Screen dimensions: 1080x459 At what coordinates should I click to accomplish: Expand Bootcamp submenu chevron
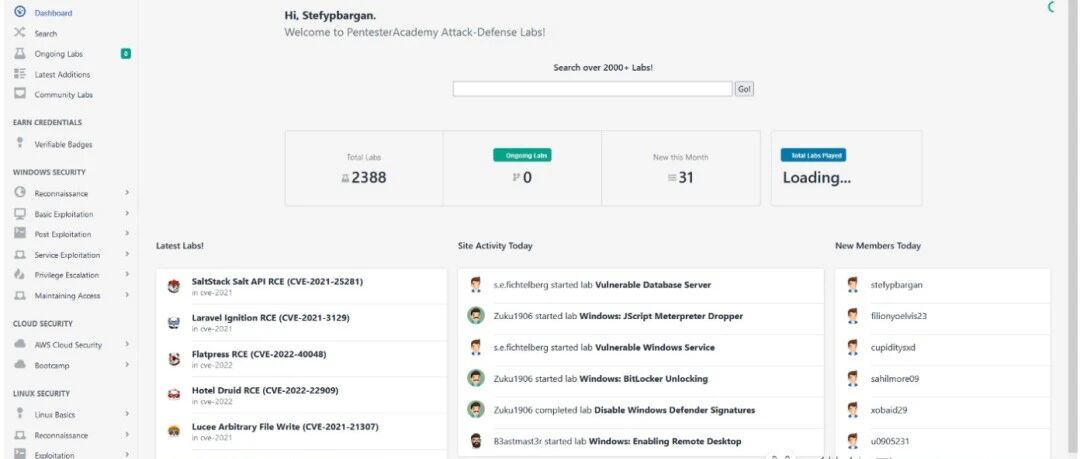127,365
